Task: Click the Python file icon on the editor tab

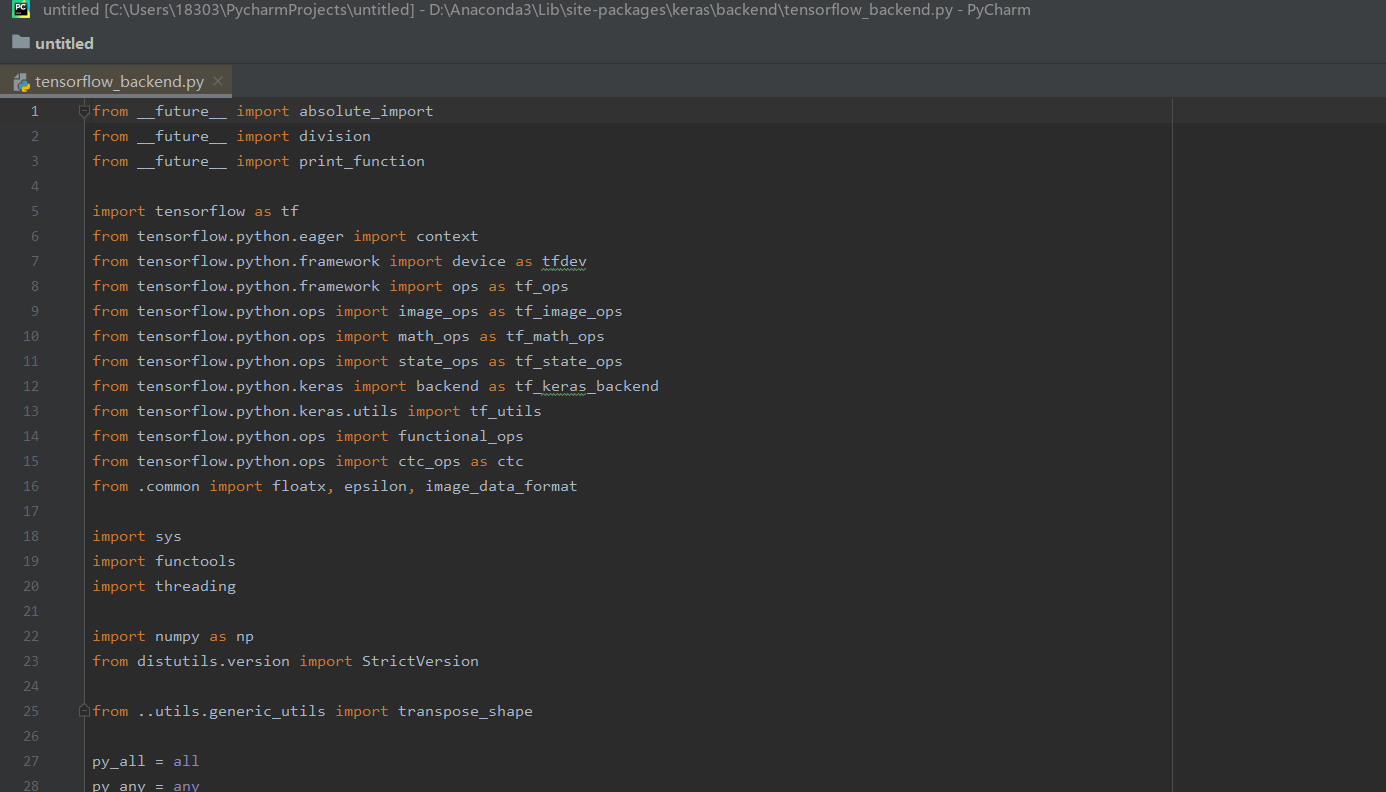Action: coord(20,82)
